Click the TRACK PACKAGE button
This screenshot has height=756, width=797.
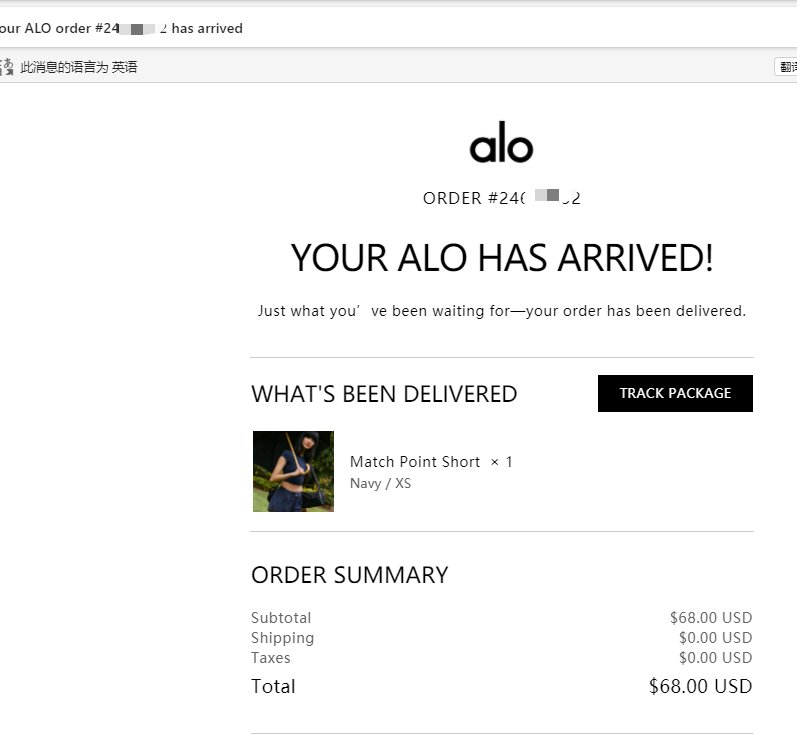point(675,393)
